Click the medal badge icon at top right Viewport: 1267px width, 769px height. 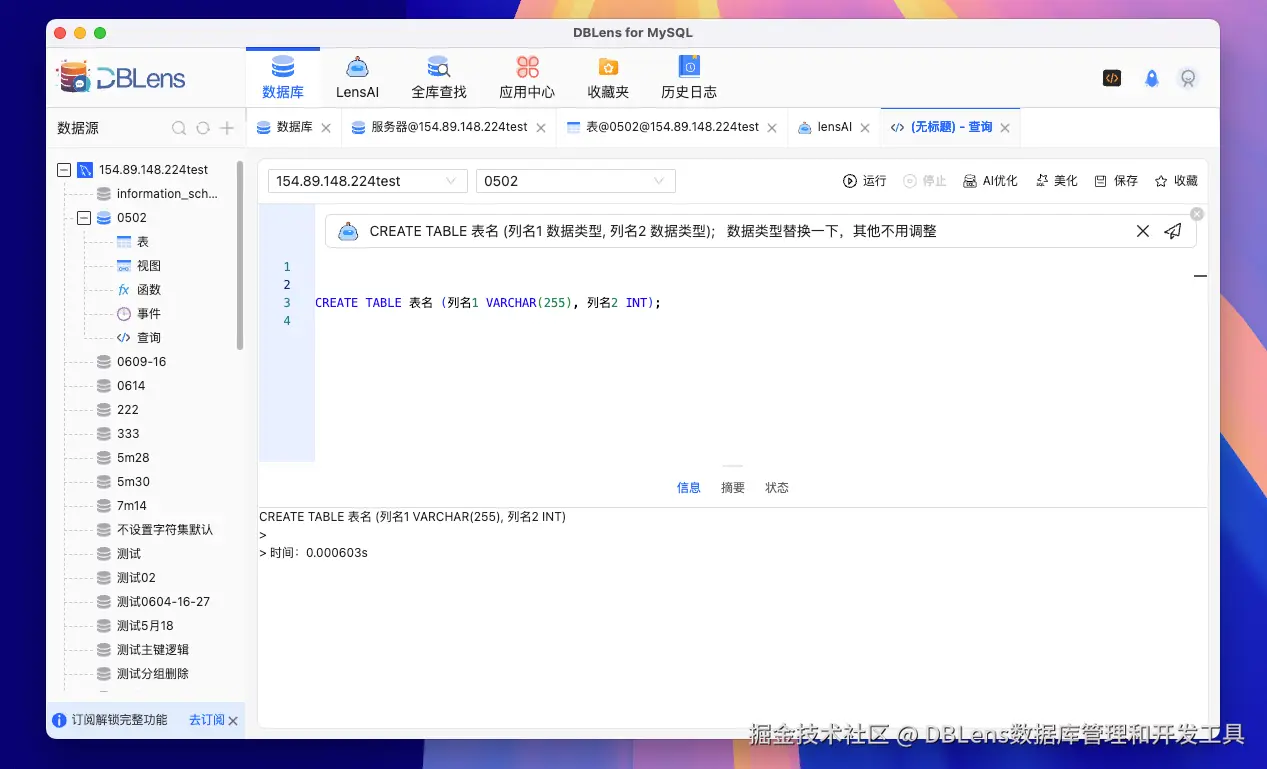pos(1188,78)
